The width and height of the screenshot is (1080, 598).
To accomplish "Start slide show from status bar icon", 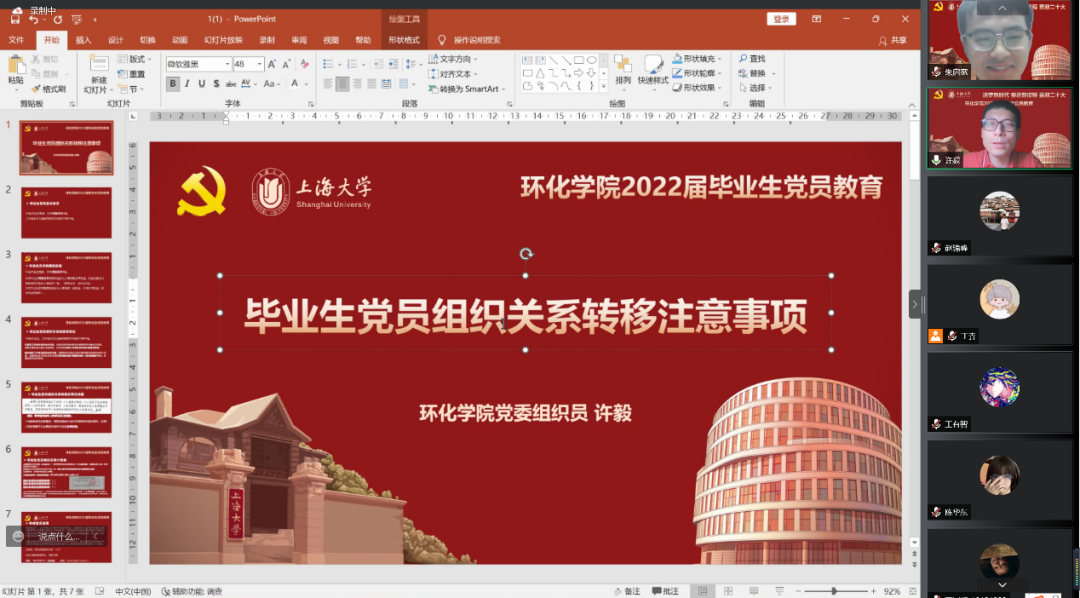I will (779, 591).
